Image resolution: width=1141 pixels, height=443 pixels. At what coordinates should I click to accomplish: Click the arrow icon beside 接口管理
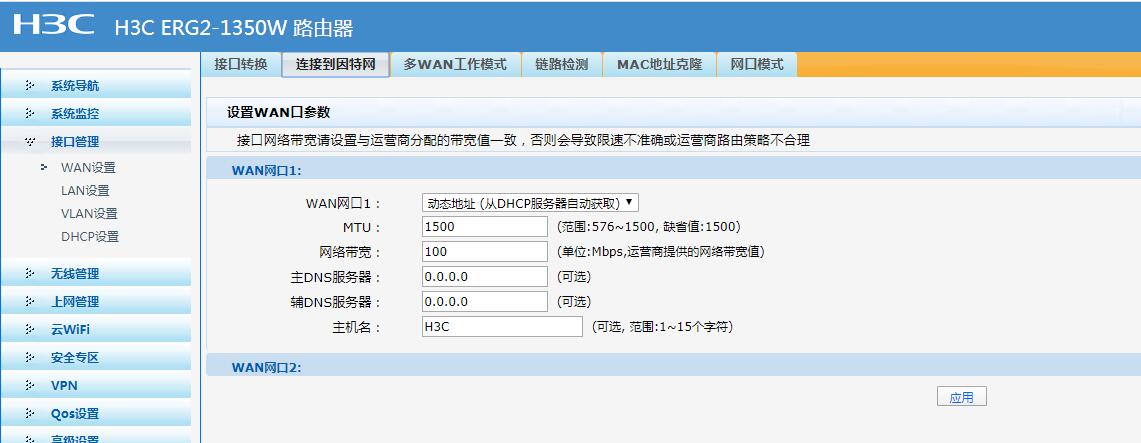tap(30, 142)
